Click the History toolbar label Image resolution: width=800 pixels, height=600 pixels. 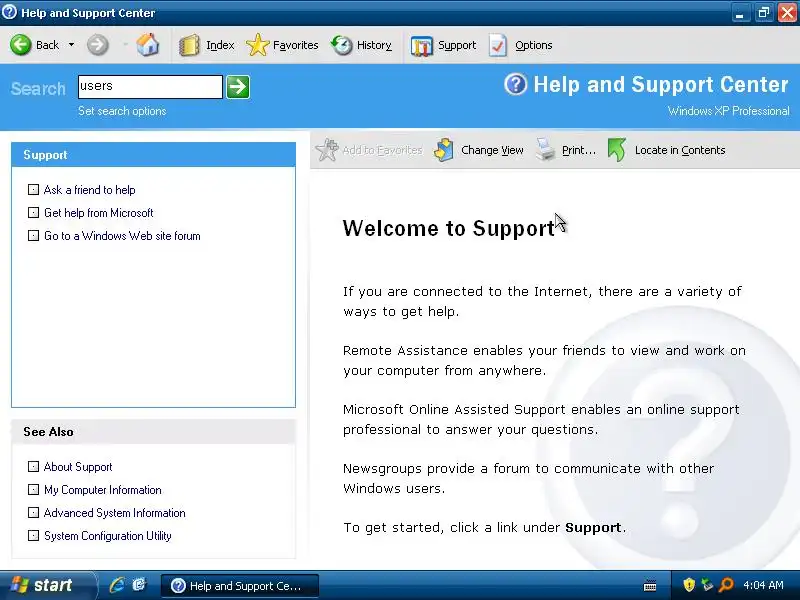[374, 45]
